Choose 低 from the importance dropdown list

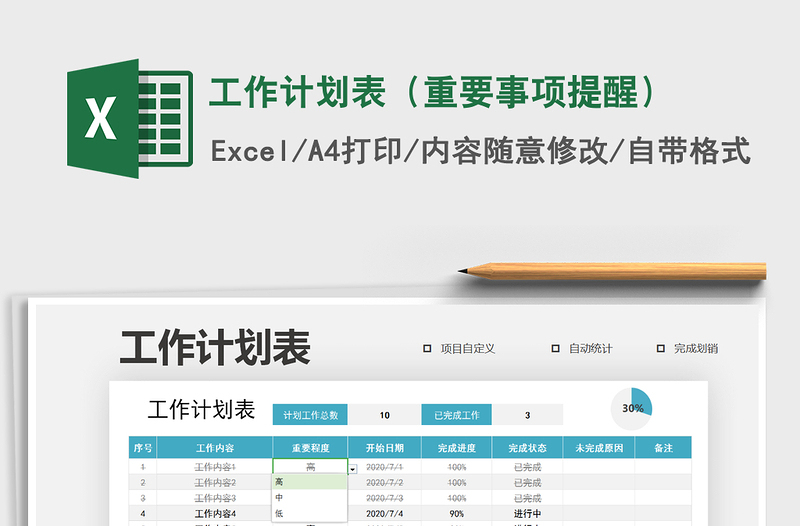tap(310, 513)
